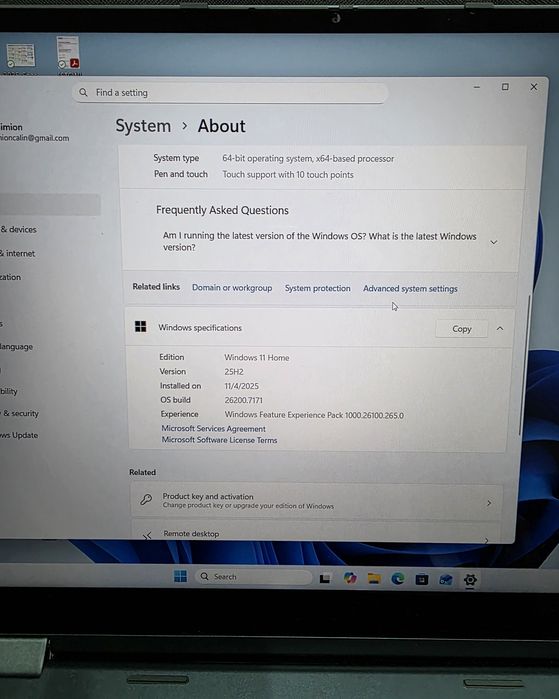559x699 pixels.
Task: Click the scrollbar in Settings window
Action: [523, 364]
